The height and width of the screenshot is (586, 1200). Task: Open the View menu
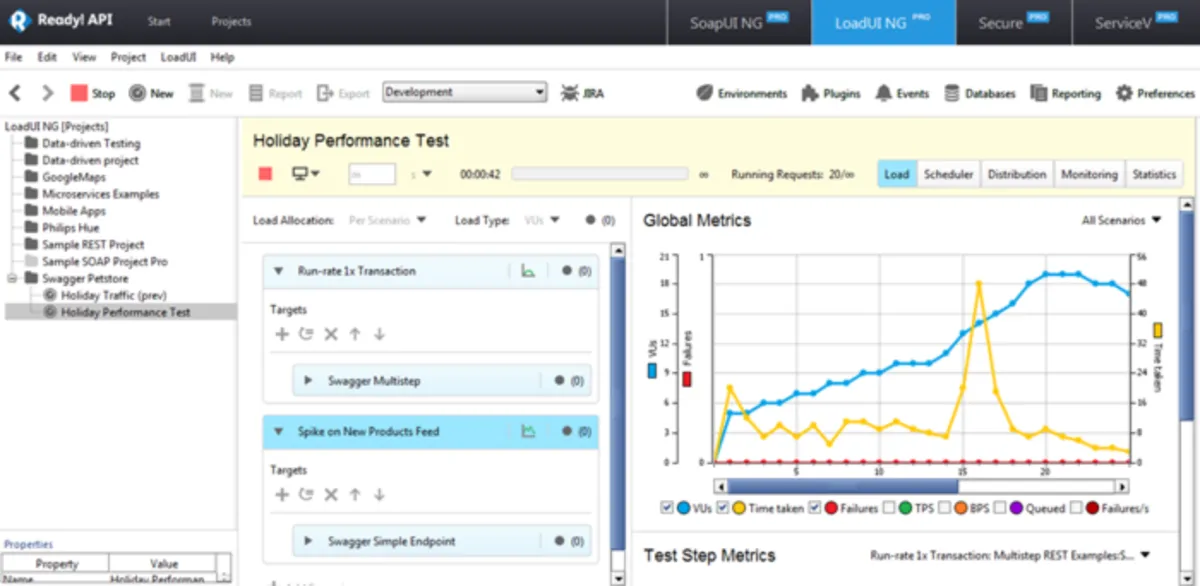point(84,57)
